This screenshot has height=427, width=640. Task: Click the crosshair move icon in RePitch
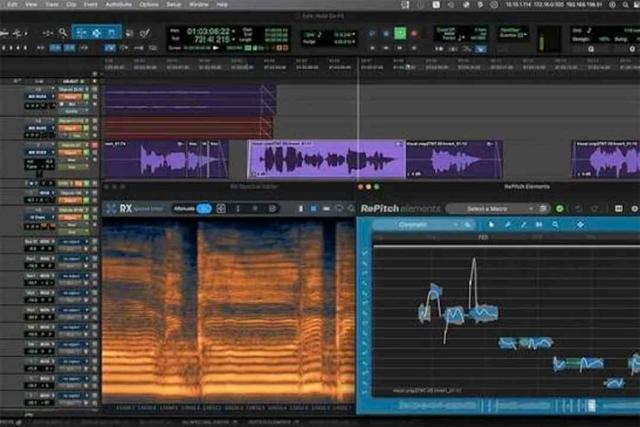click(580, 225)
